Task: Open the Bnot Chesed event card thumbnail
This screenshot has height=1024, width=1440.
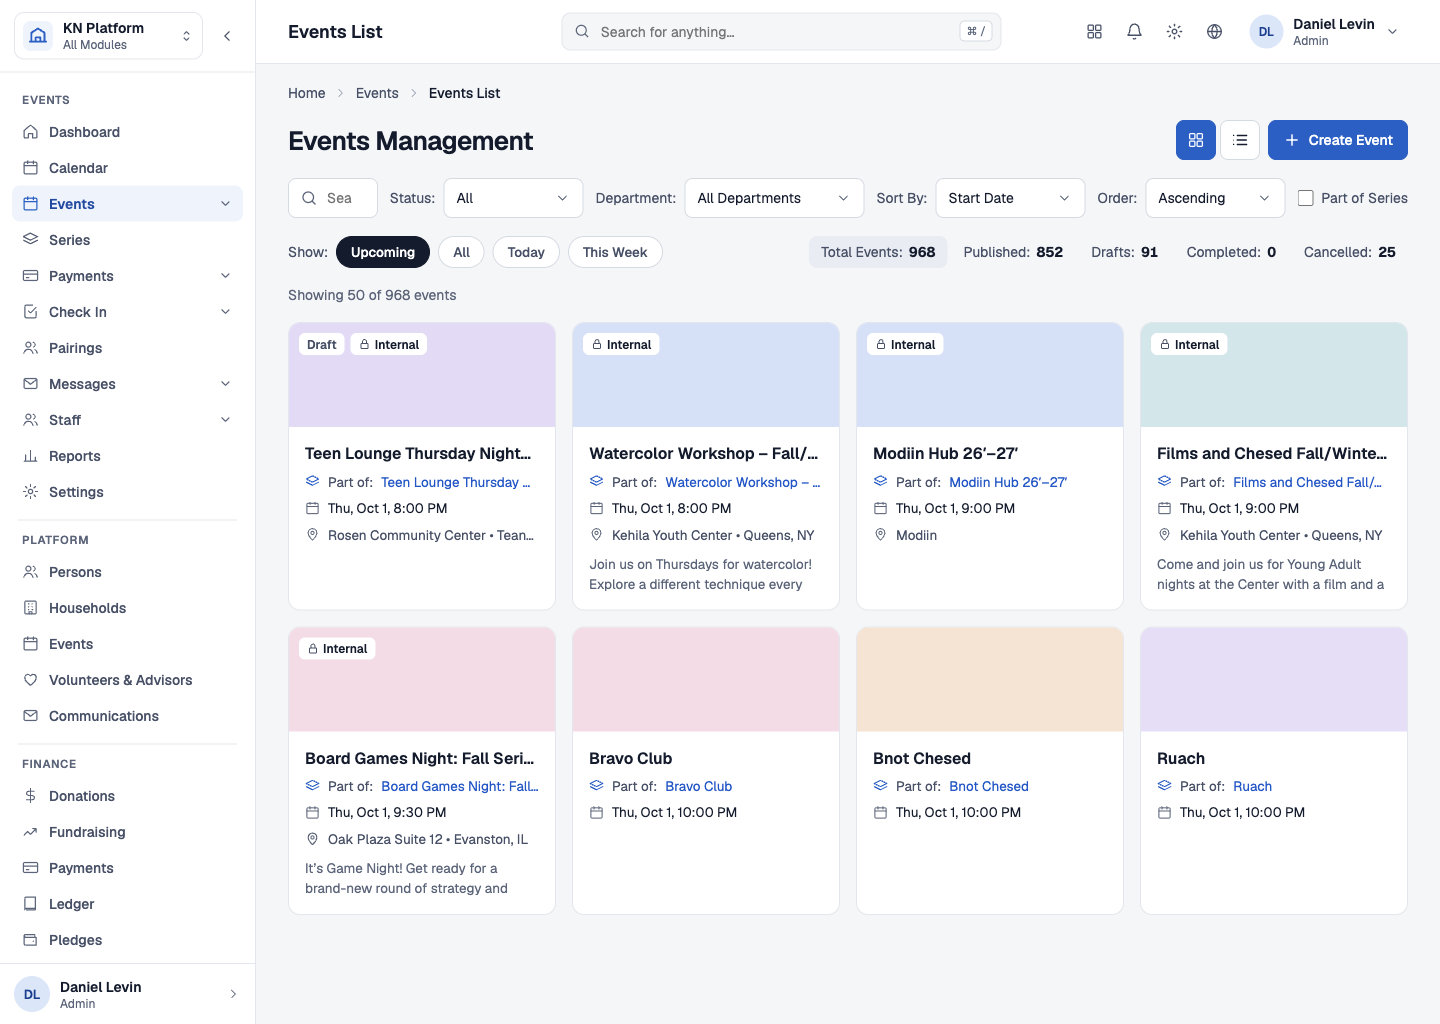Action: [990, 680]
